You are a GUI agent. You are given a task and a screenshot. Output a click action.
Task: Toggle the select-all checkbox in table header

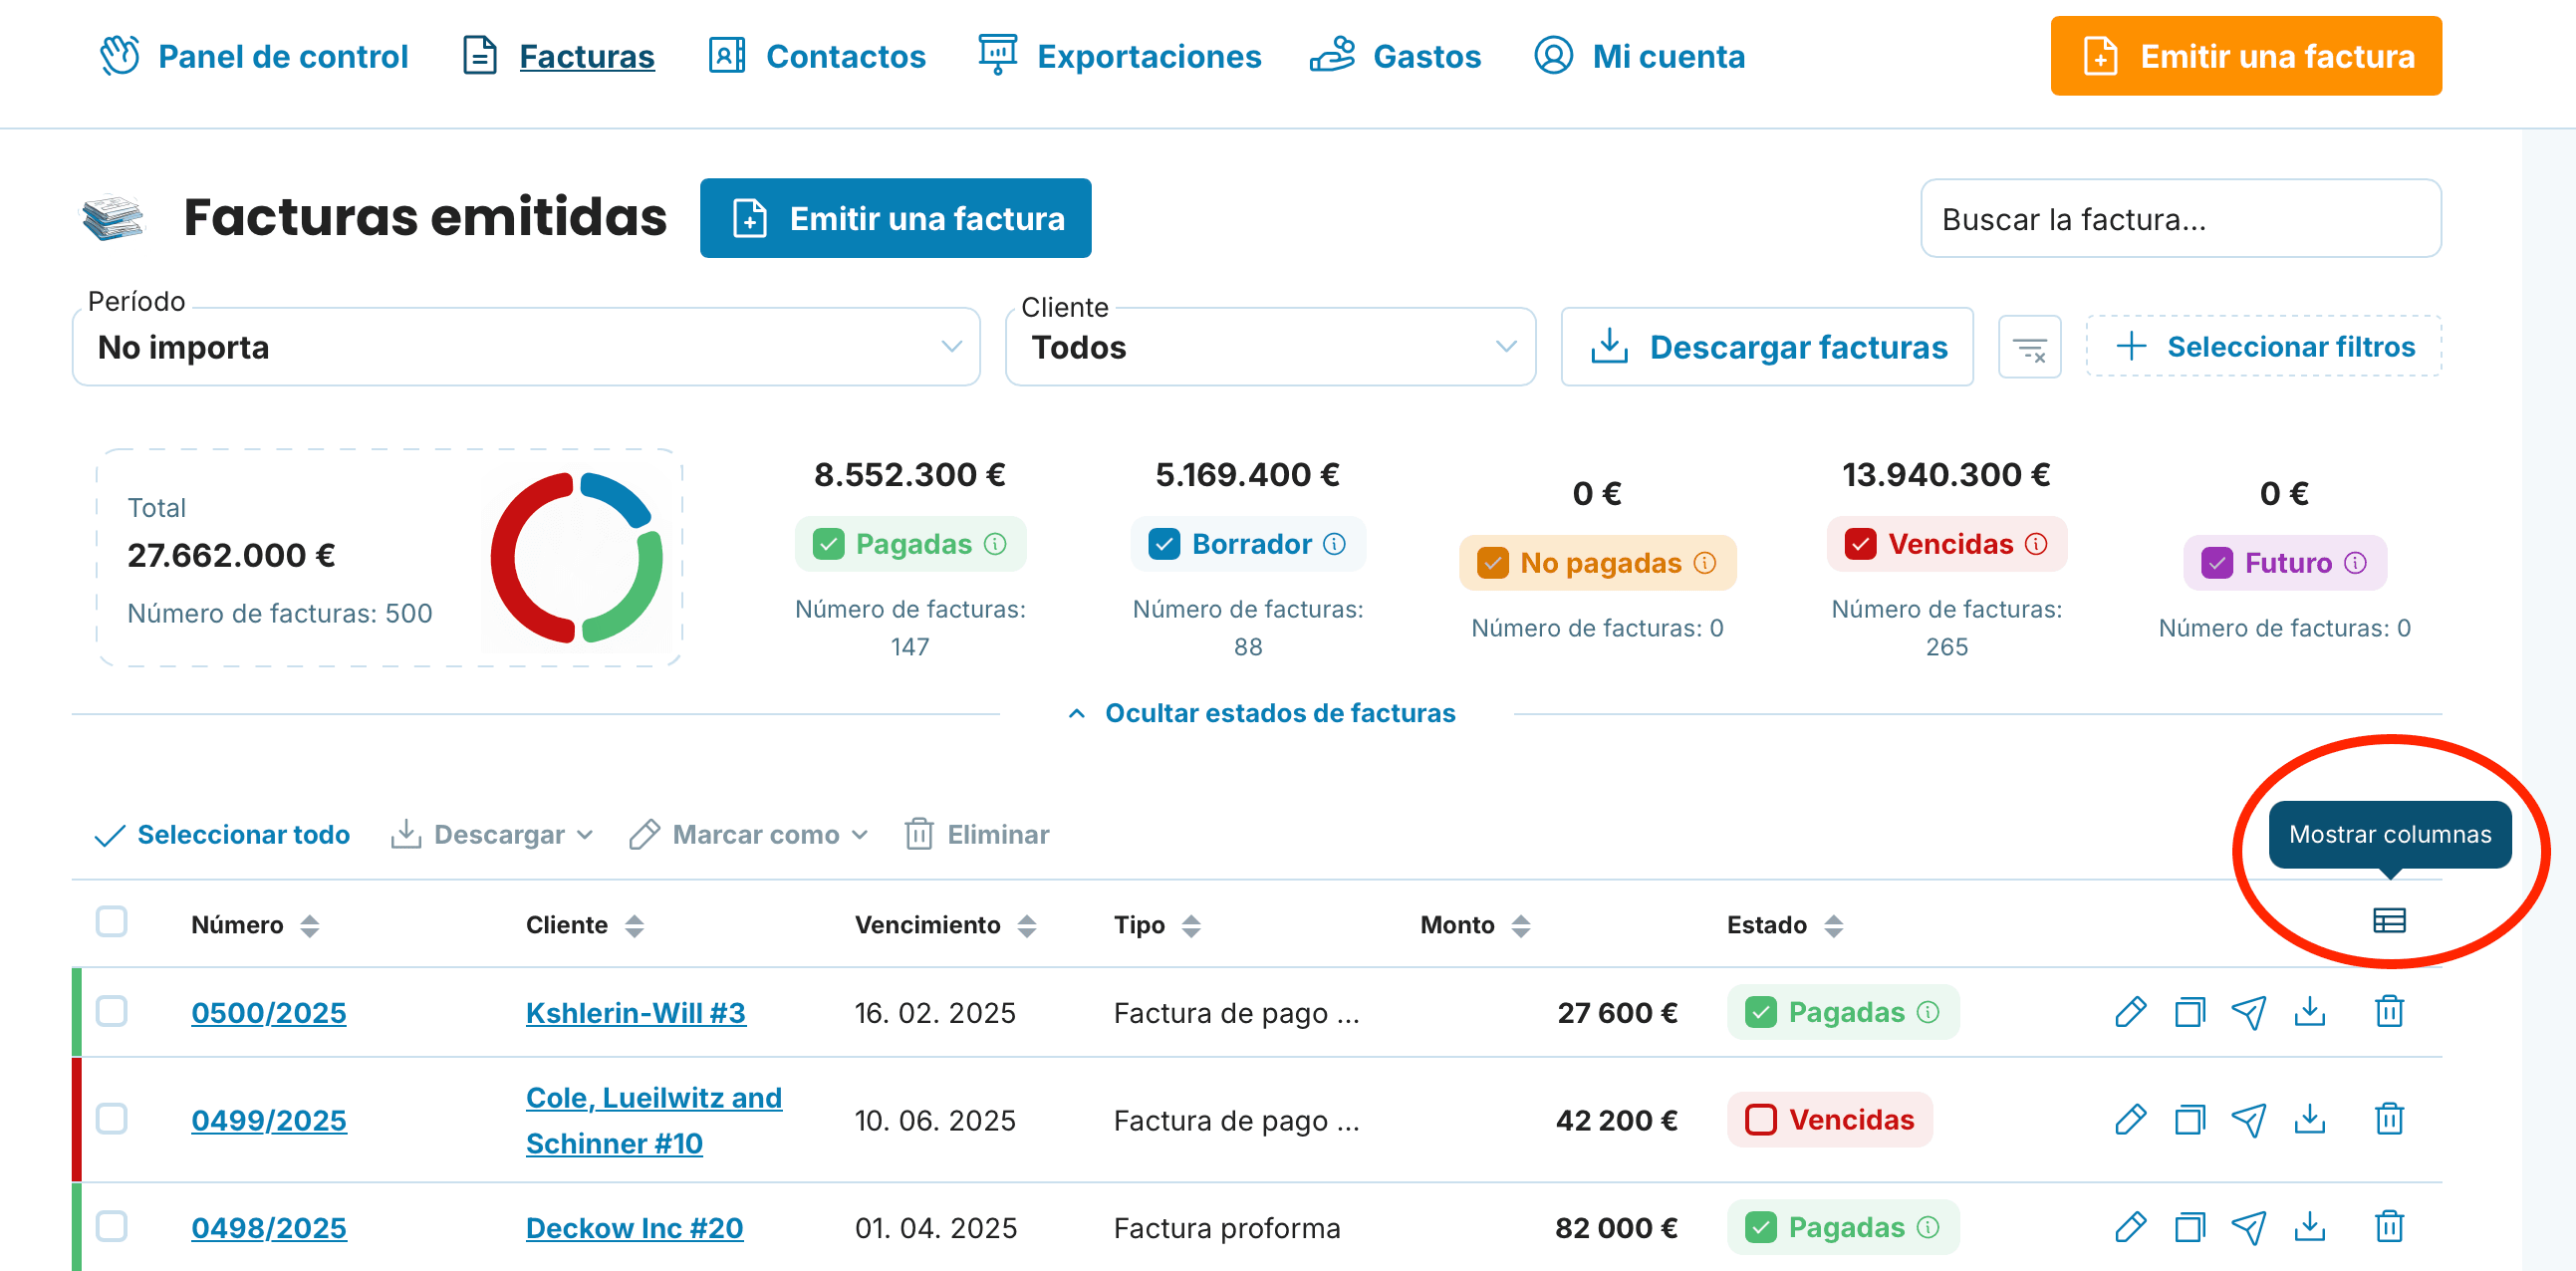click(111, 921)
